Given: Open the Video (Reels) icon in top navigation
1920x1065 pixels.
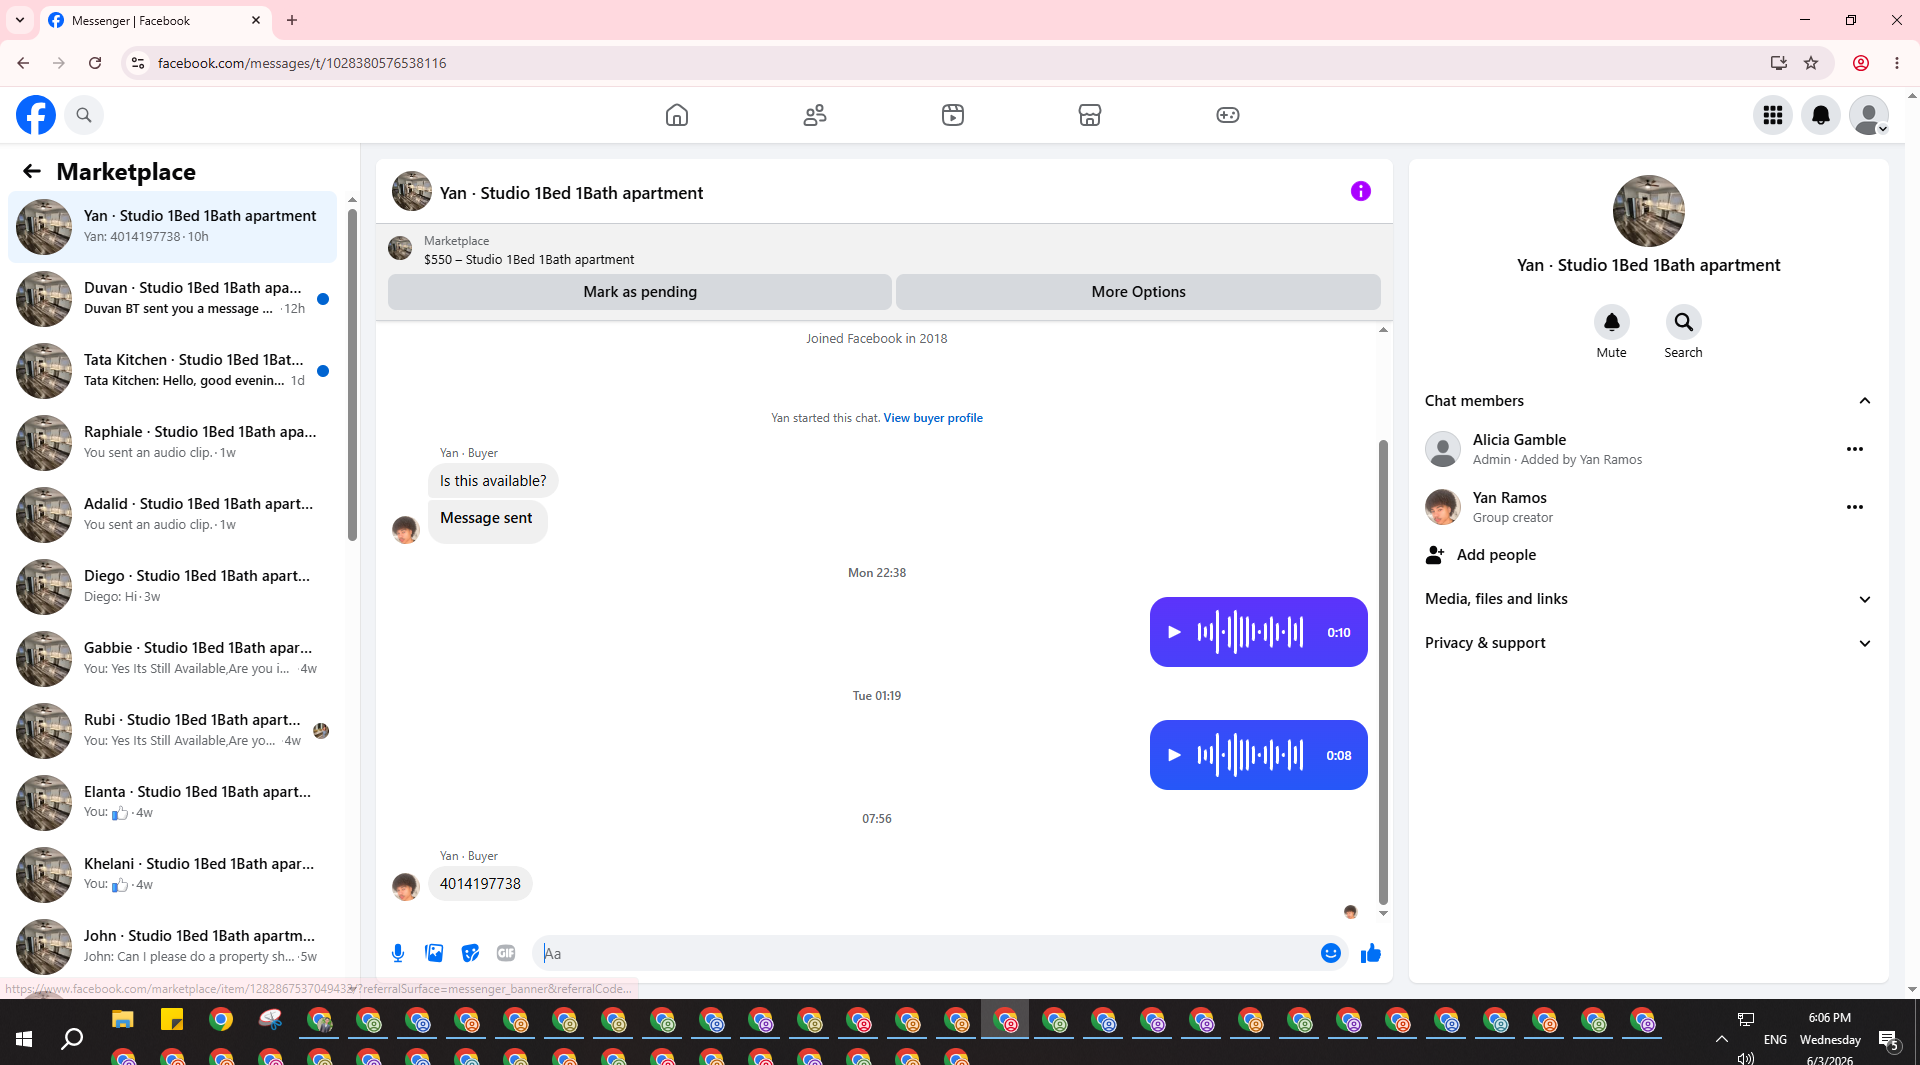Looking at the screenshot, I should (x=953, y=115).
